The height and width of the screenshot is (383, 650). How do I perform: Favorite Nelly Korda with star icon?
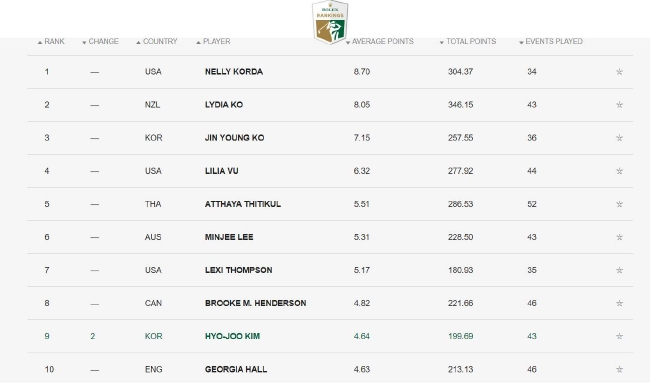tap(619, 72)
